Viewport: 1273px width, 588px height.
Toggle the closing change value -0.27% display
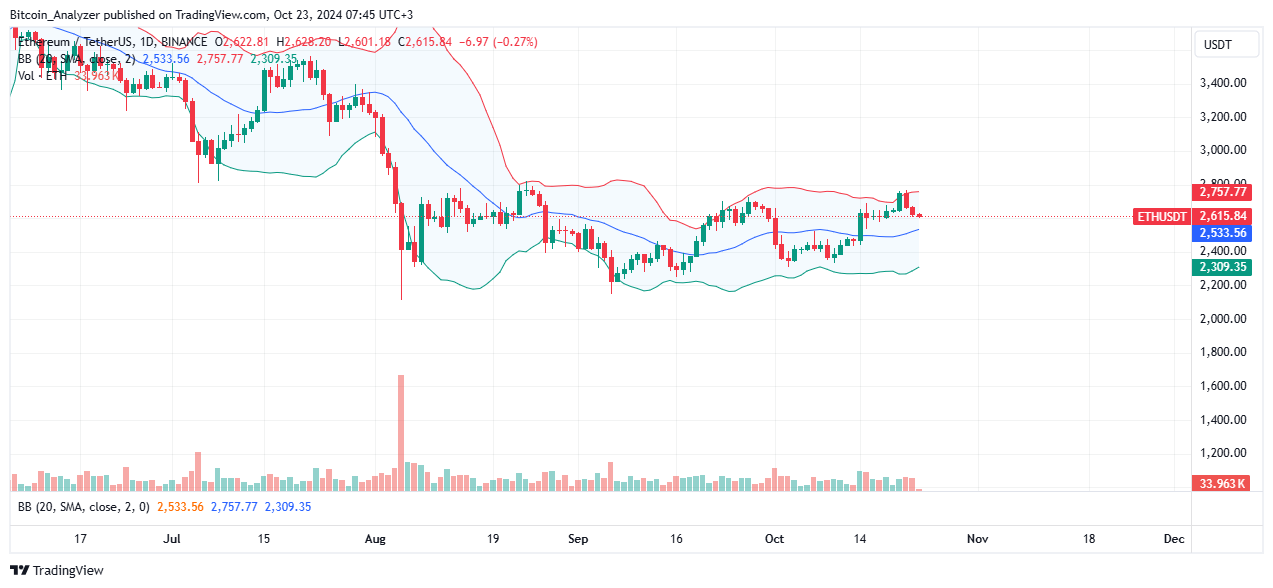pyautogui.click(x=515, y=42)
